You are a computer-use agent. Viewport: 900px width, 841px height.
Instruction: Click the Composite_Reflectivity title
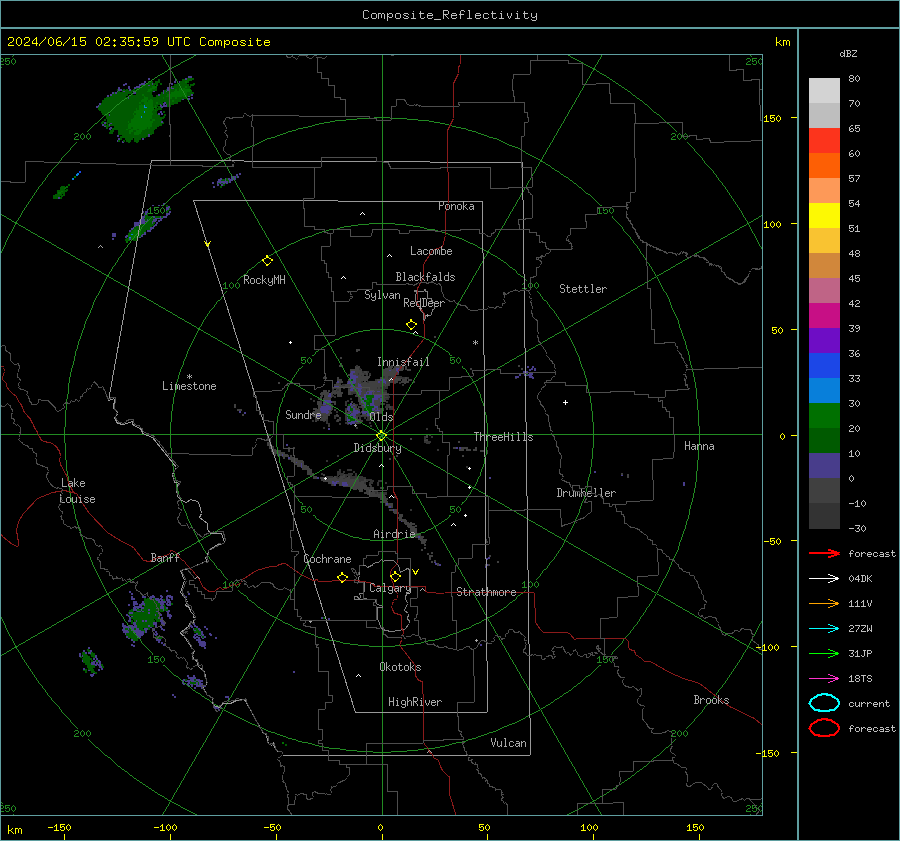449,15
